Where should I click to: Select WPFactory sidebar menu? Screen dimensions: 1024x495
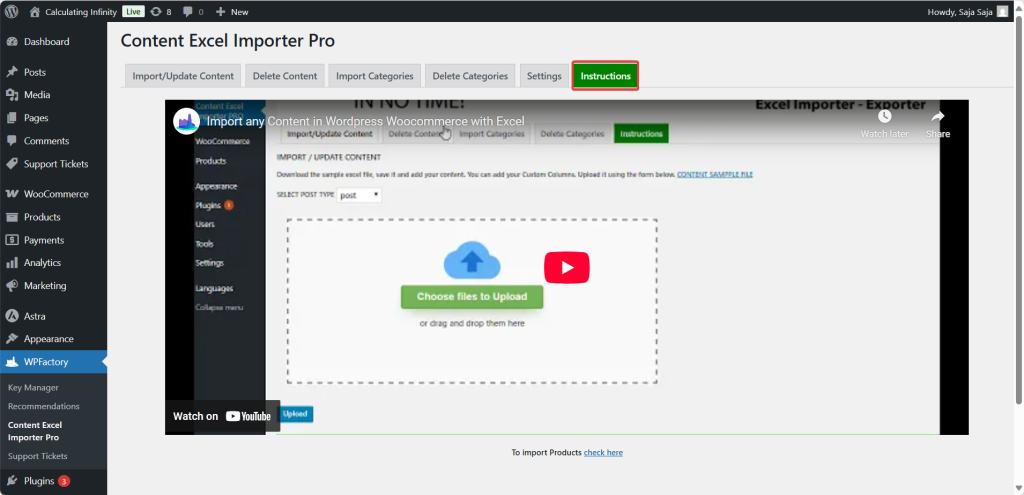pos(54,362)
